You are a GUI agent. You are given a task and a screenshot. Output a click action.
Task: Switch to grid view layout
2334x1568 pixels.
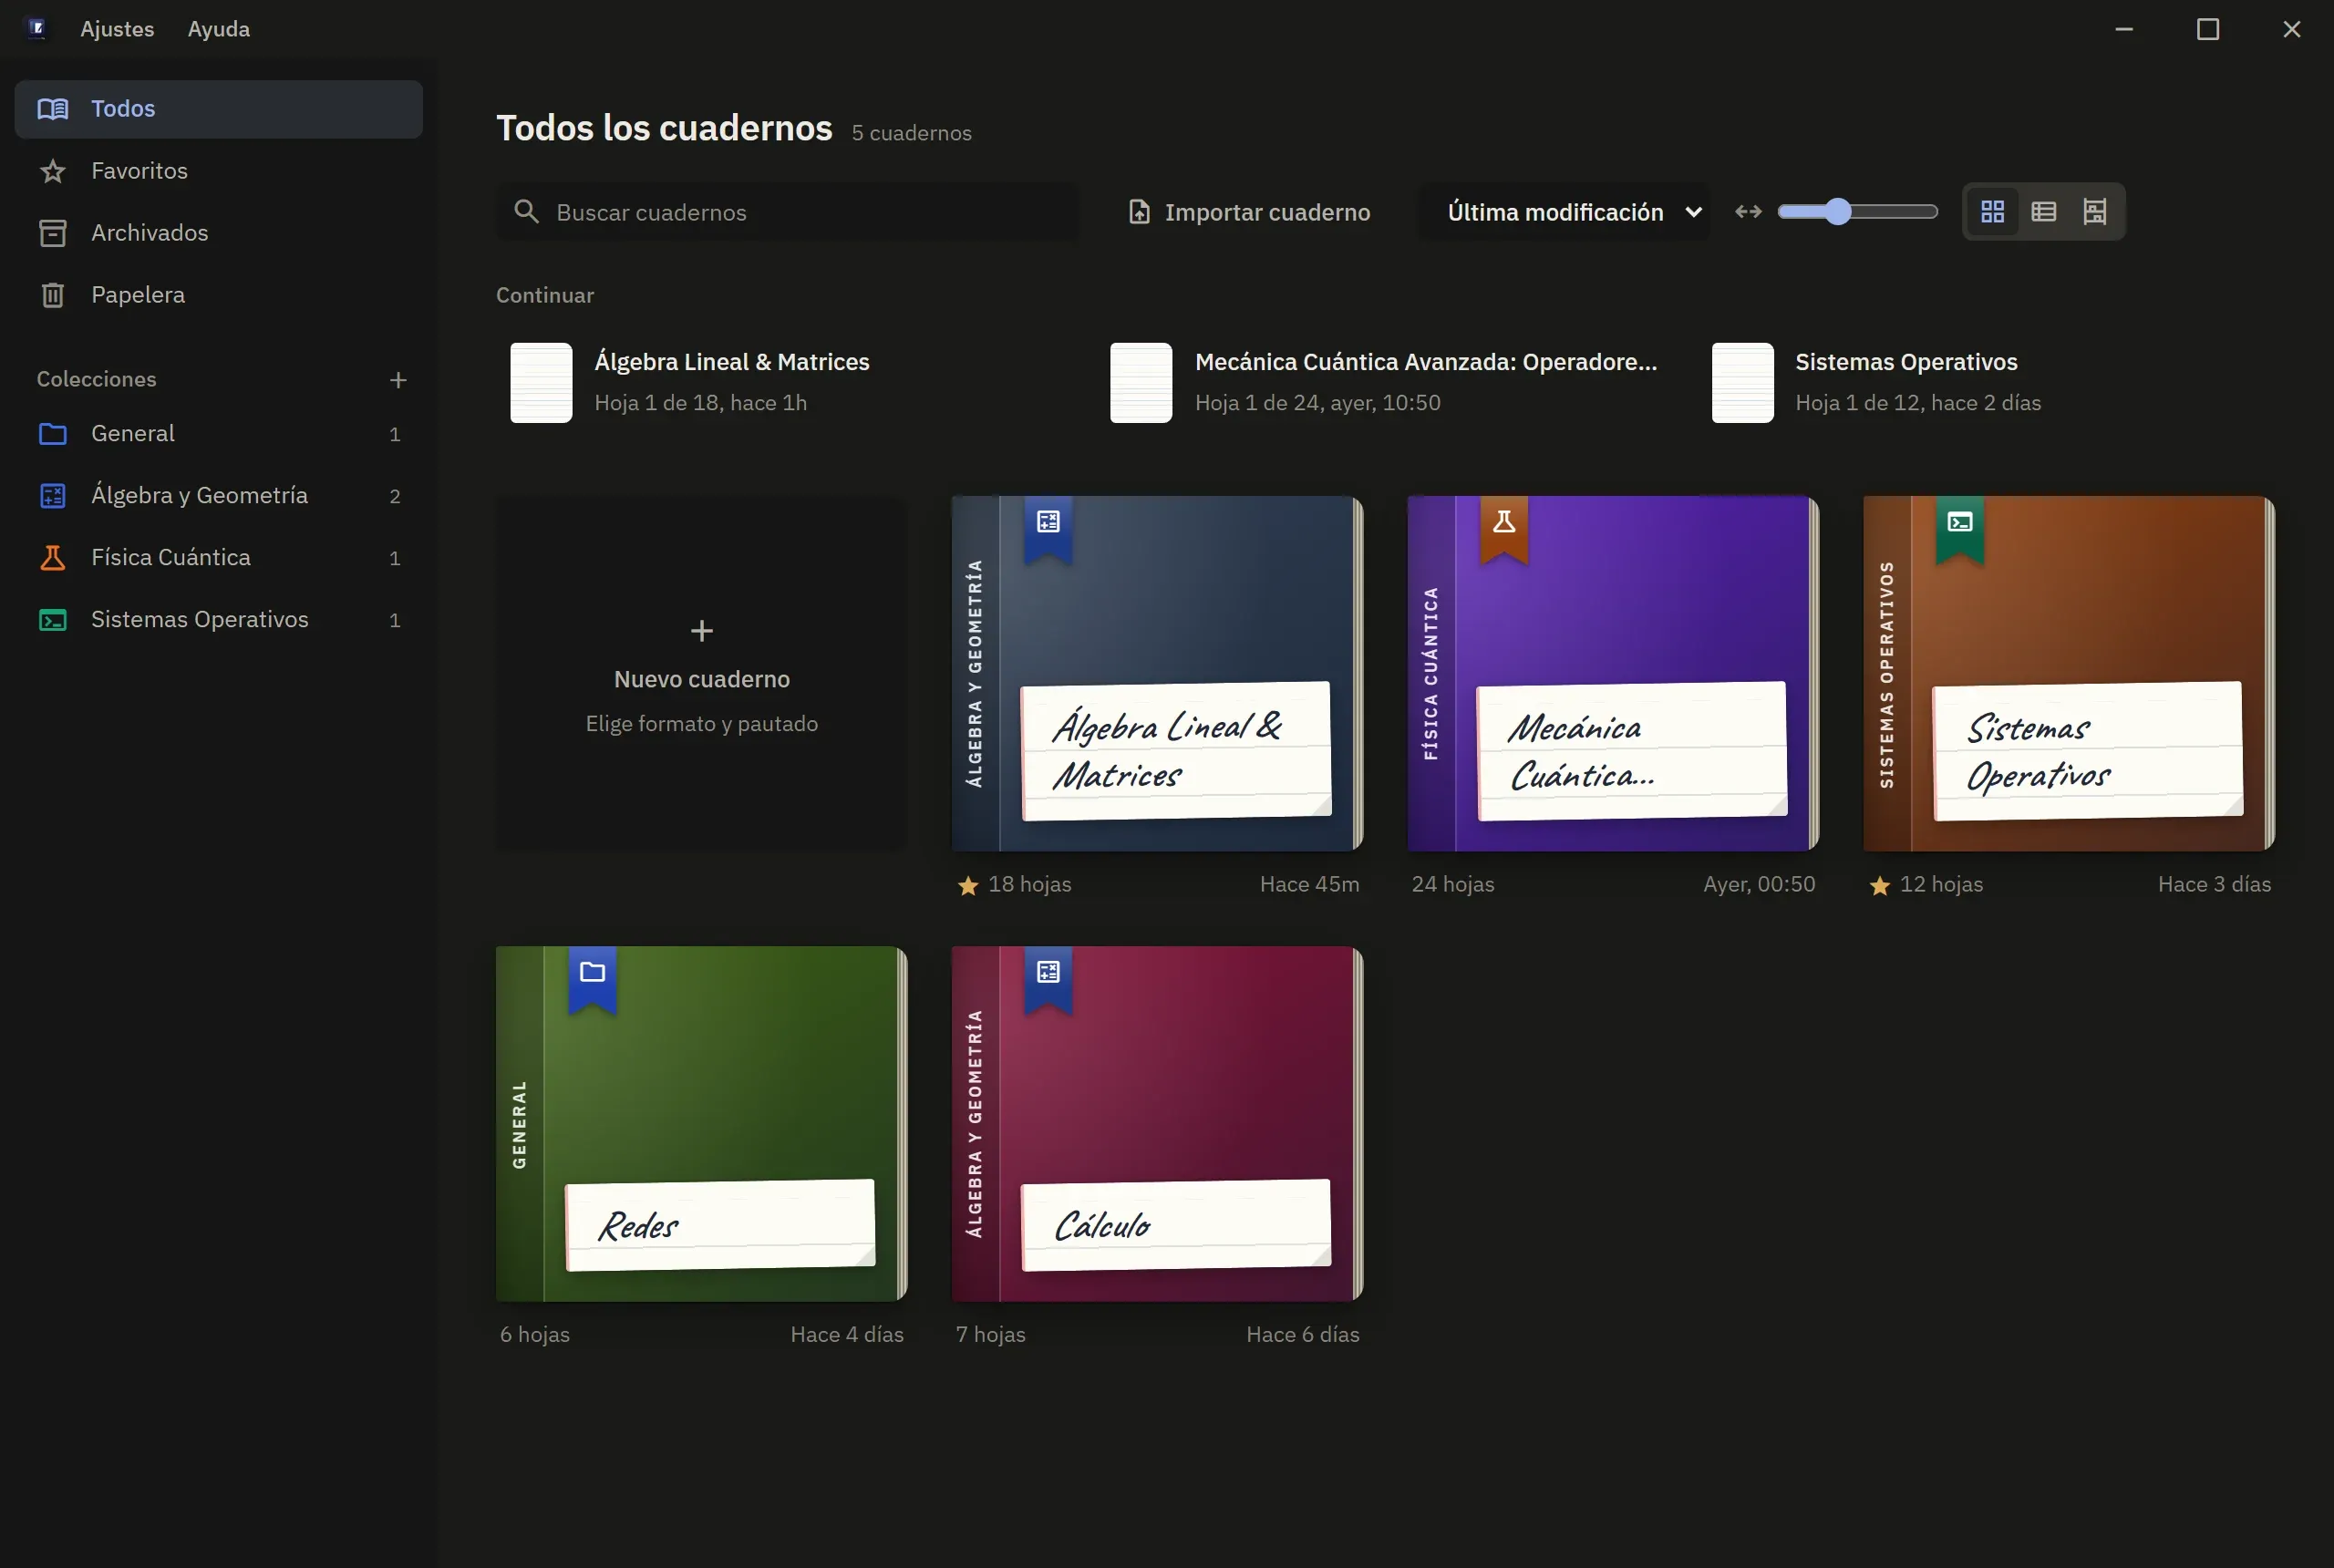coord(1992,212)
